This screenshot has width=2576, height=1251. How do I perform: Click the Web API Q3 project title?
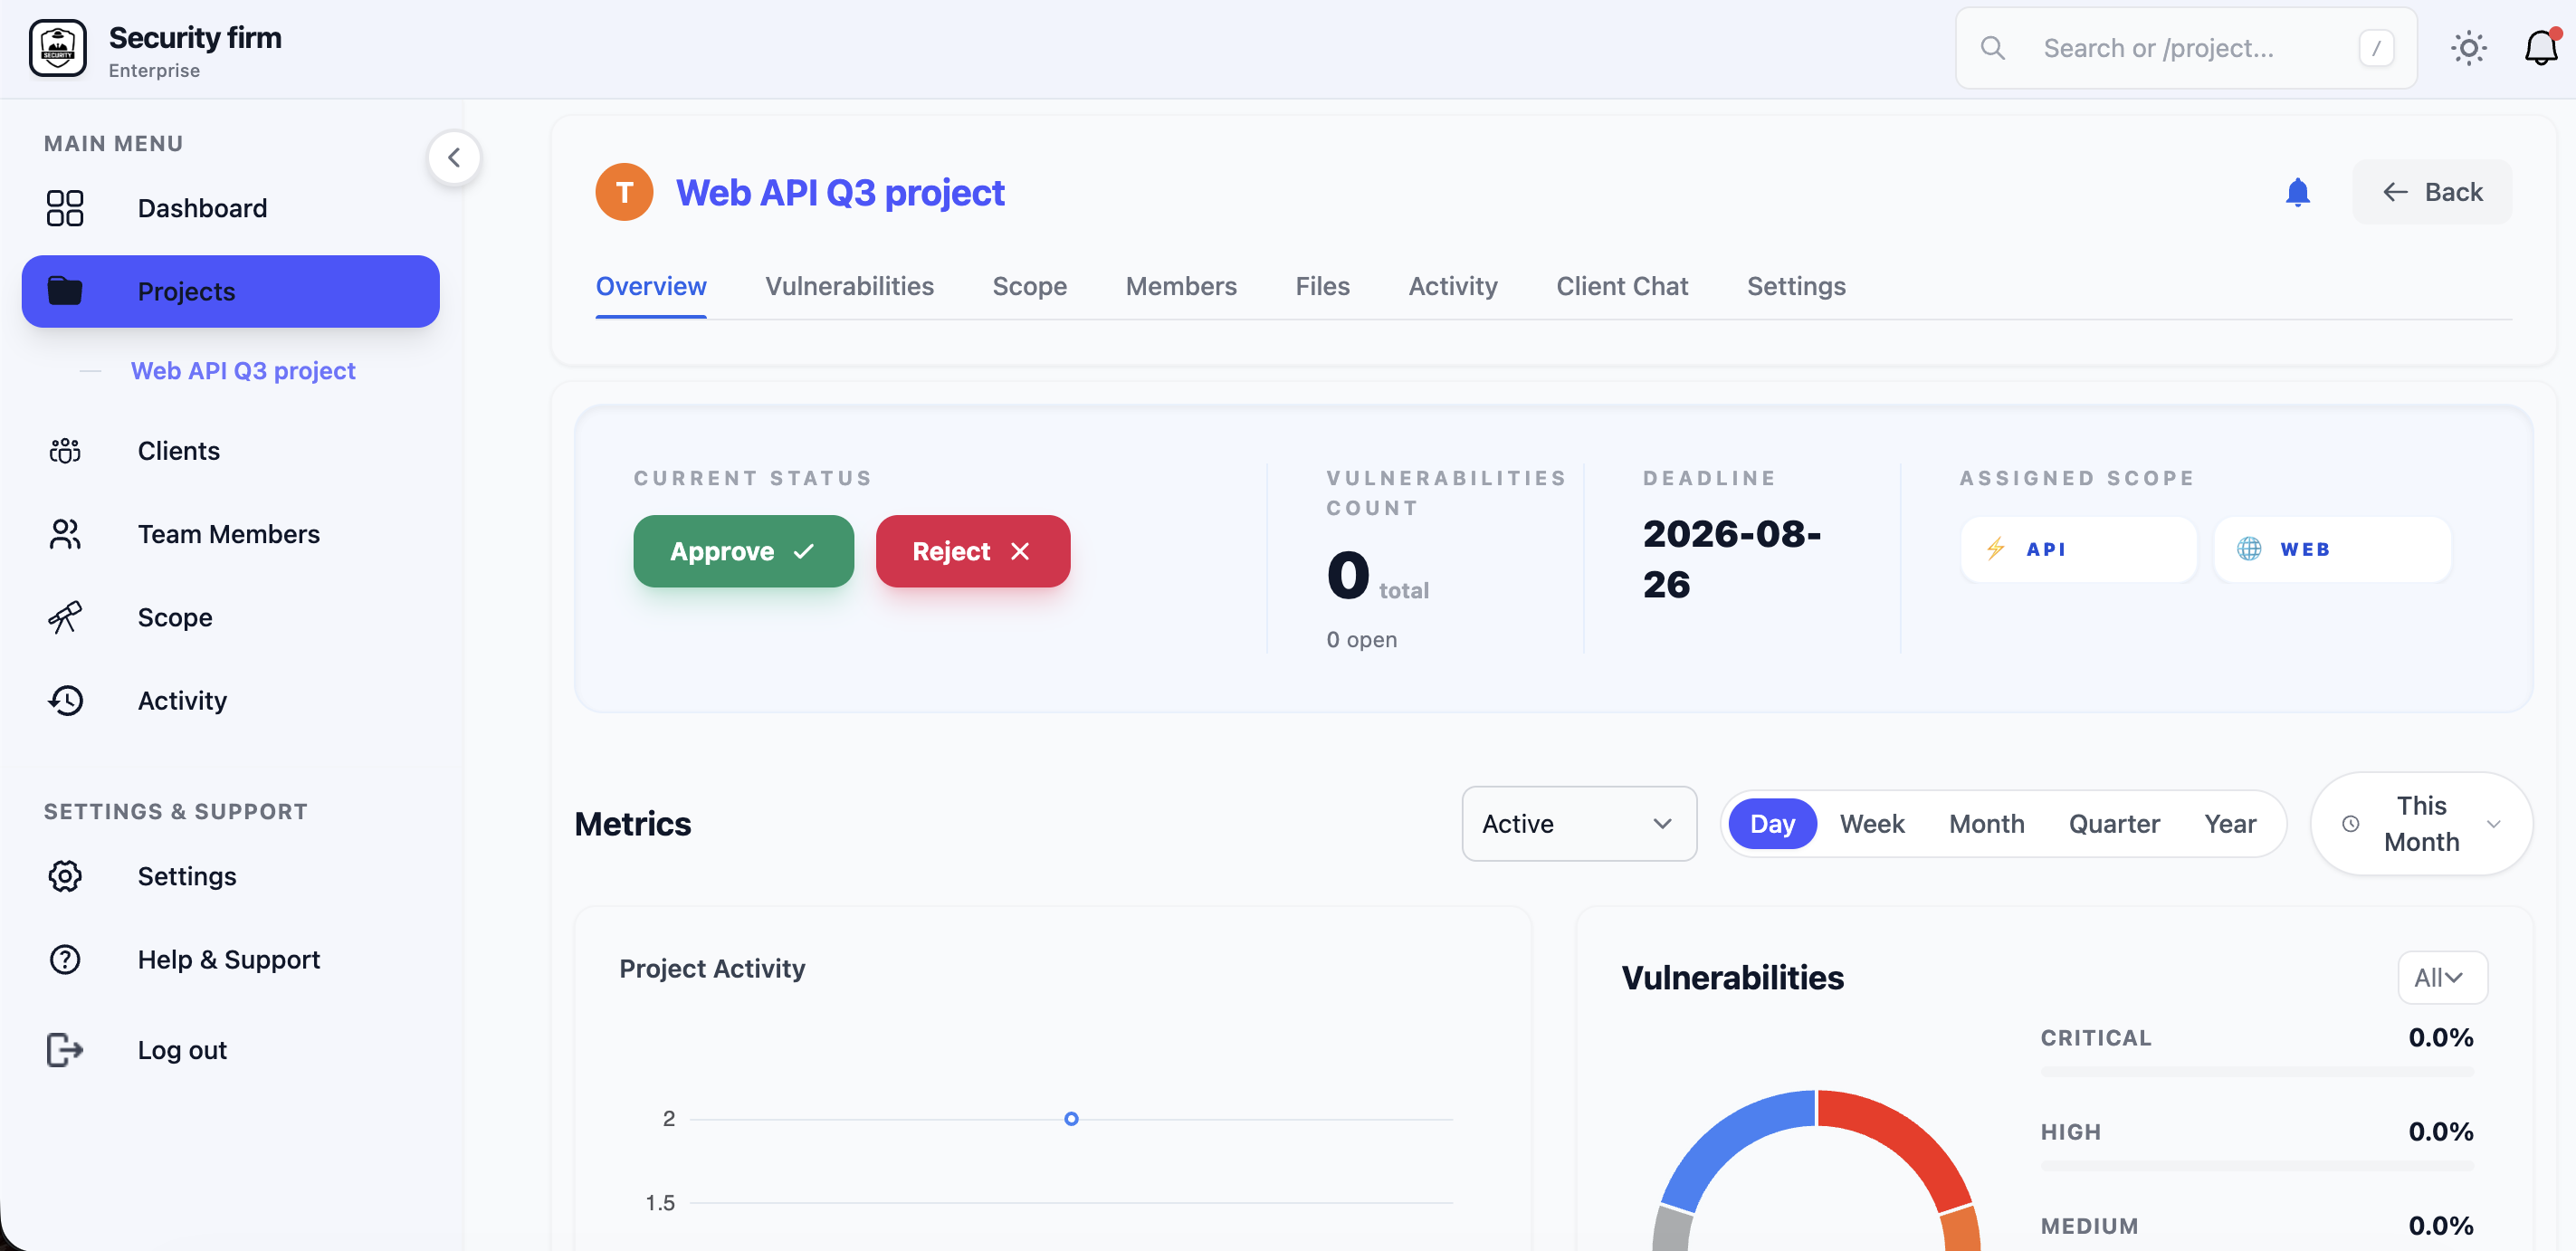coord(840,192)
